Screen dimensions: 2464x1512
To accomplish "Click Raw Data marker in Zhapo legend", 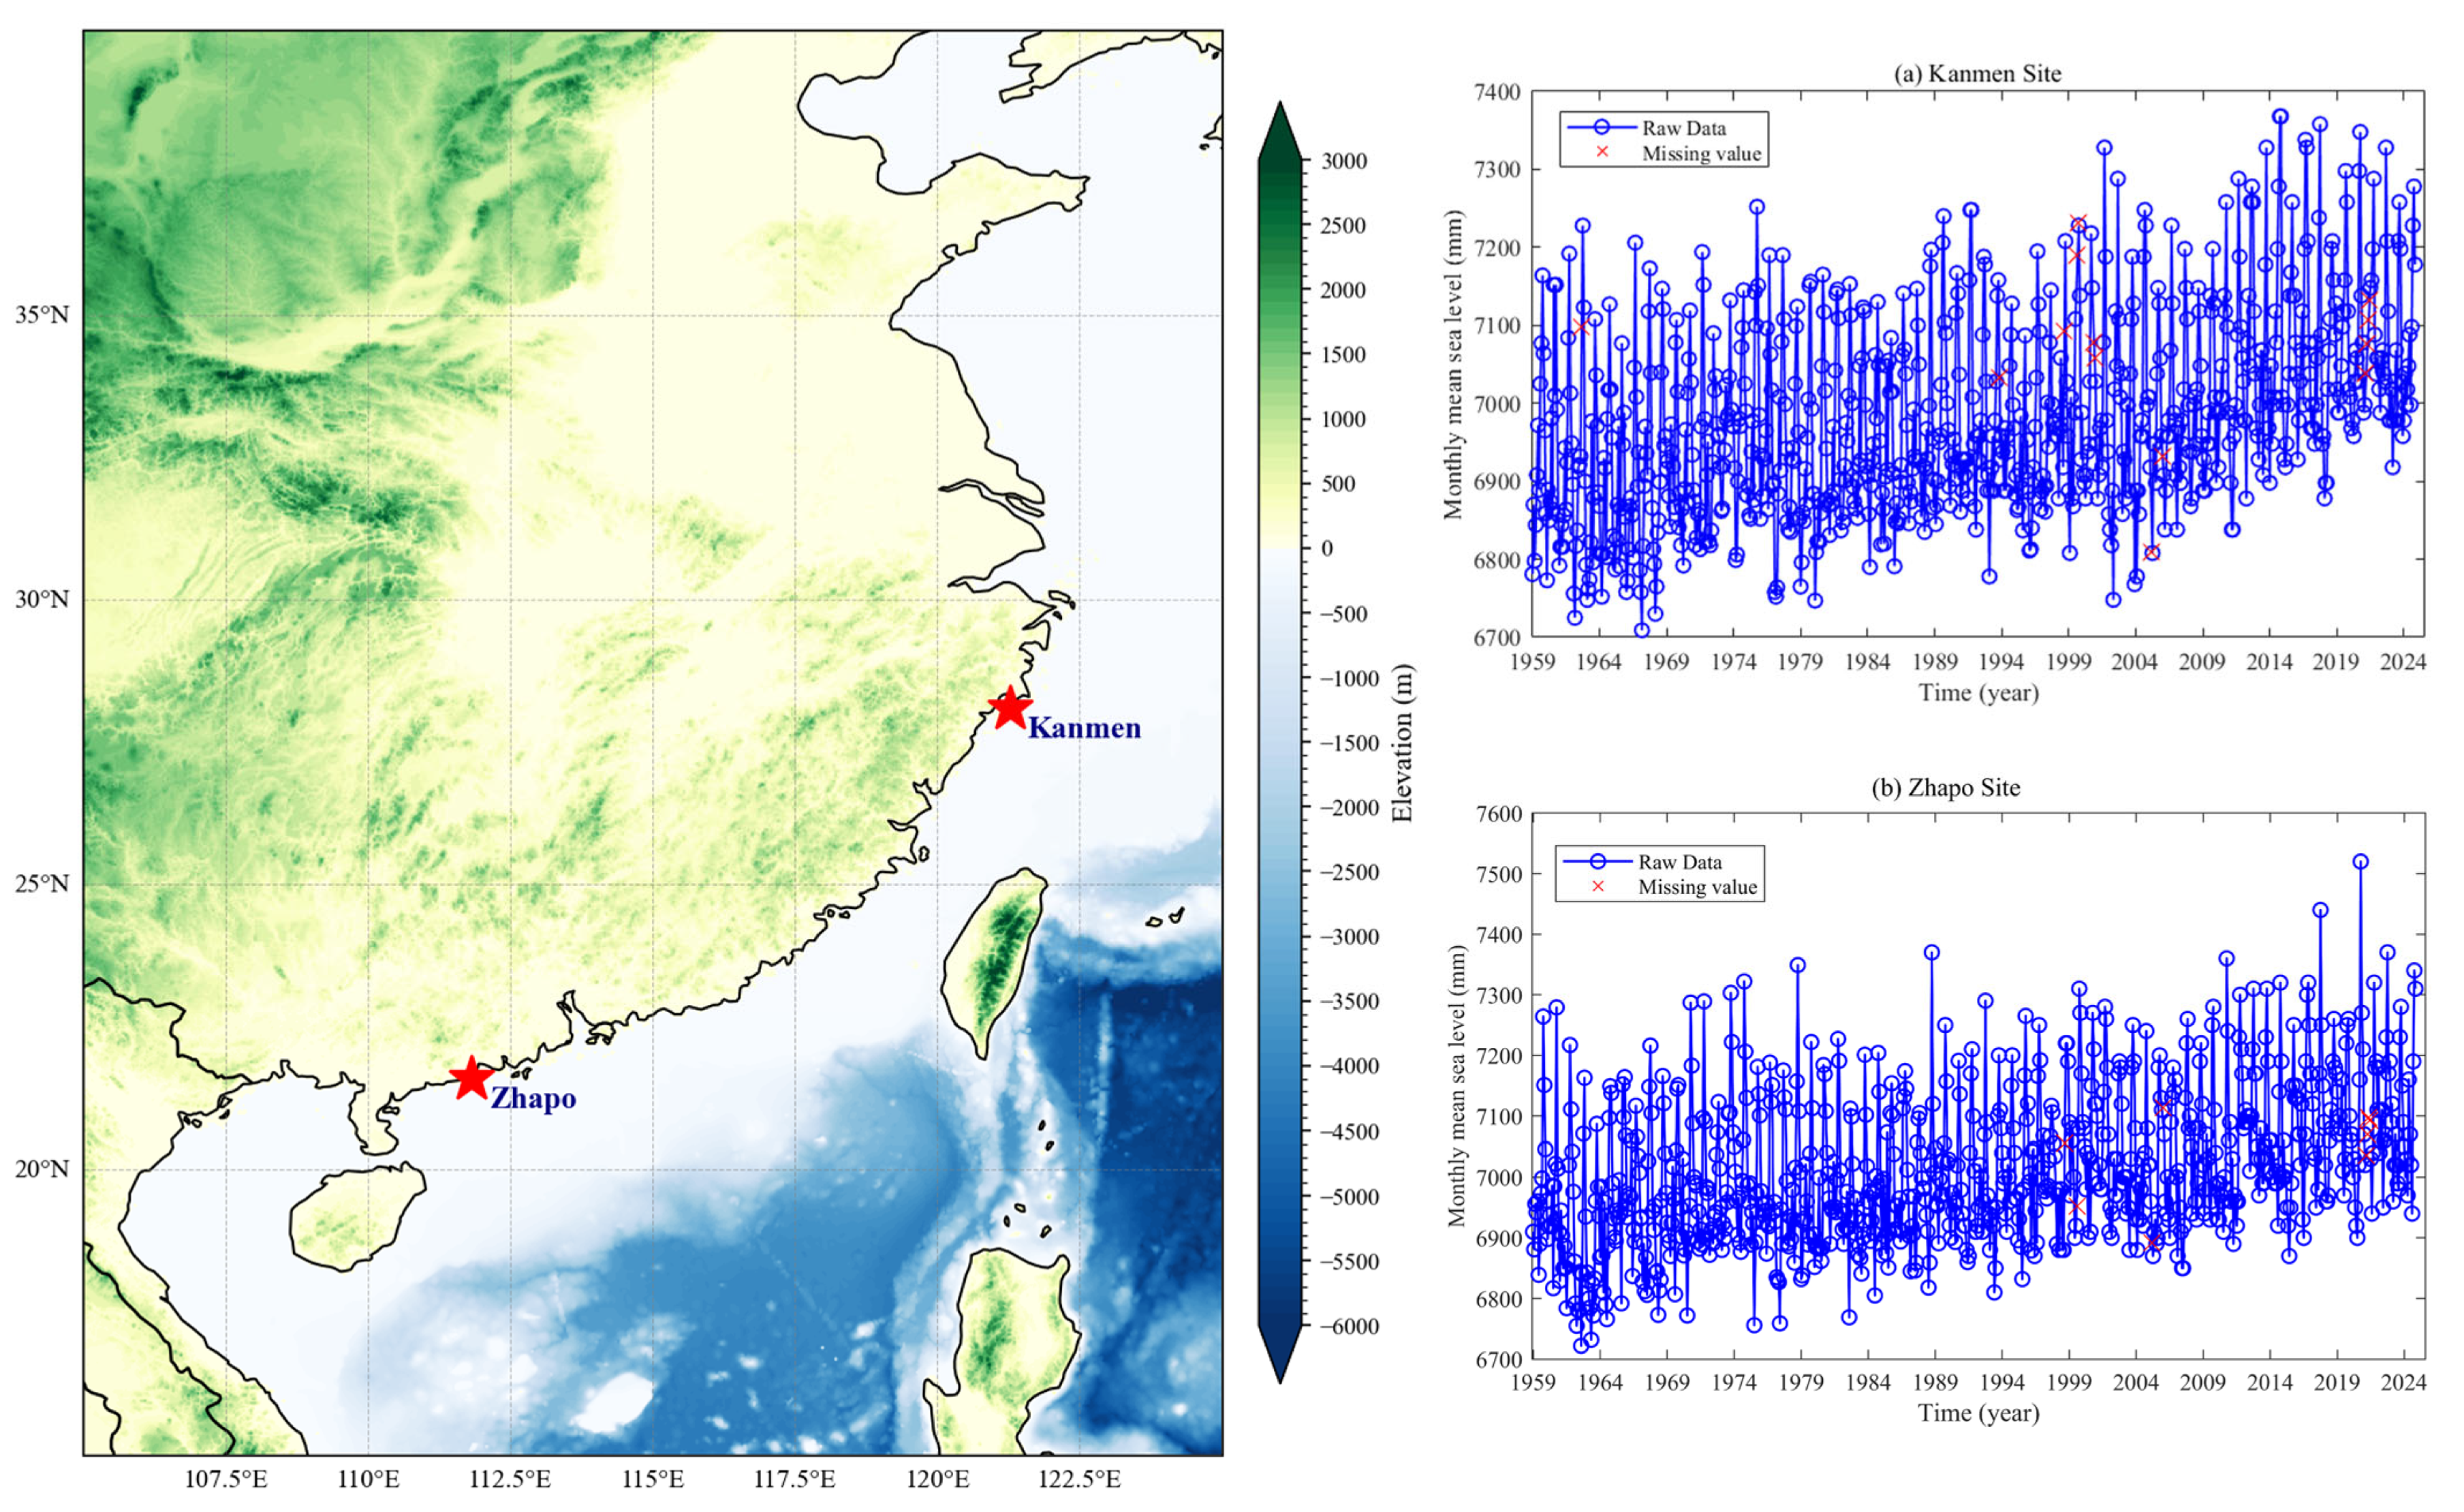I will [1598, 861].
